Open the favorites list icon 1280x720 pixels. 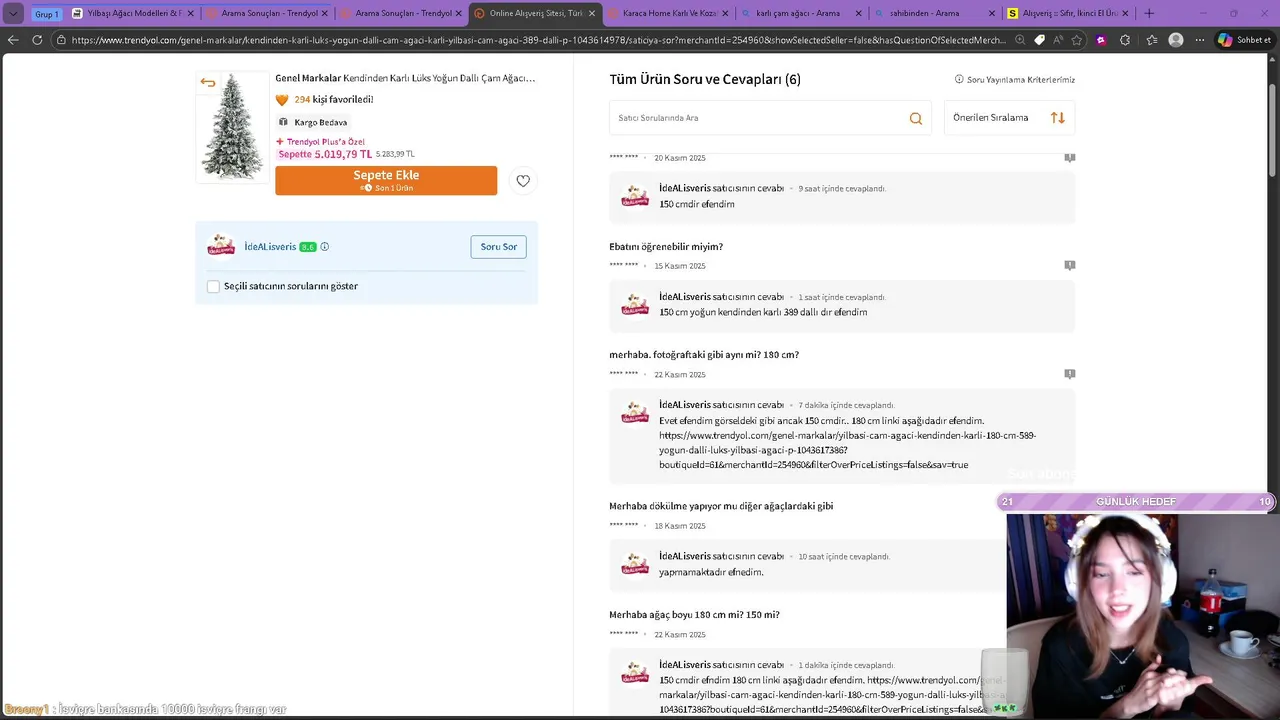coord(1152,40)
